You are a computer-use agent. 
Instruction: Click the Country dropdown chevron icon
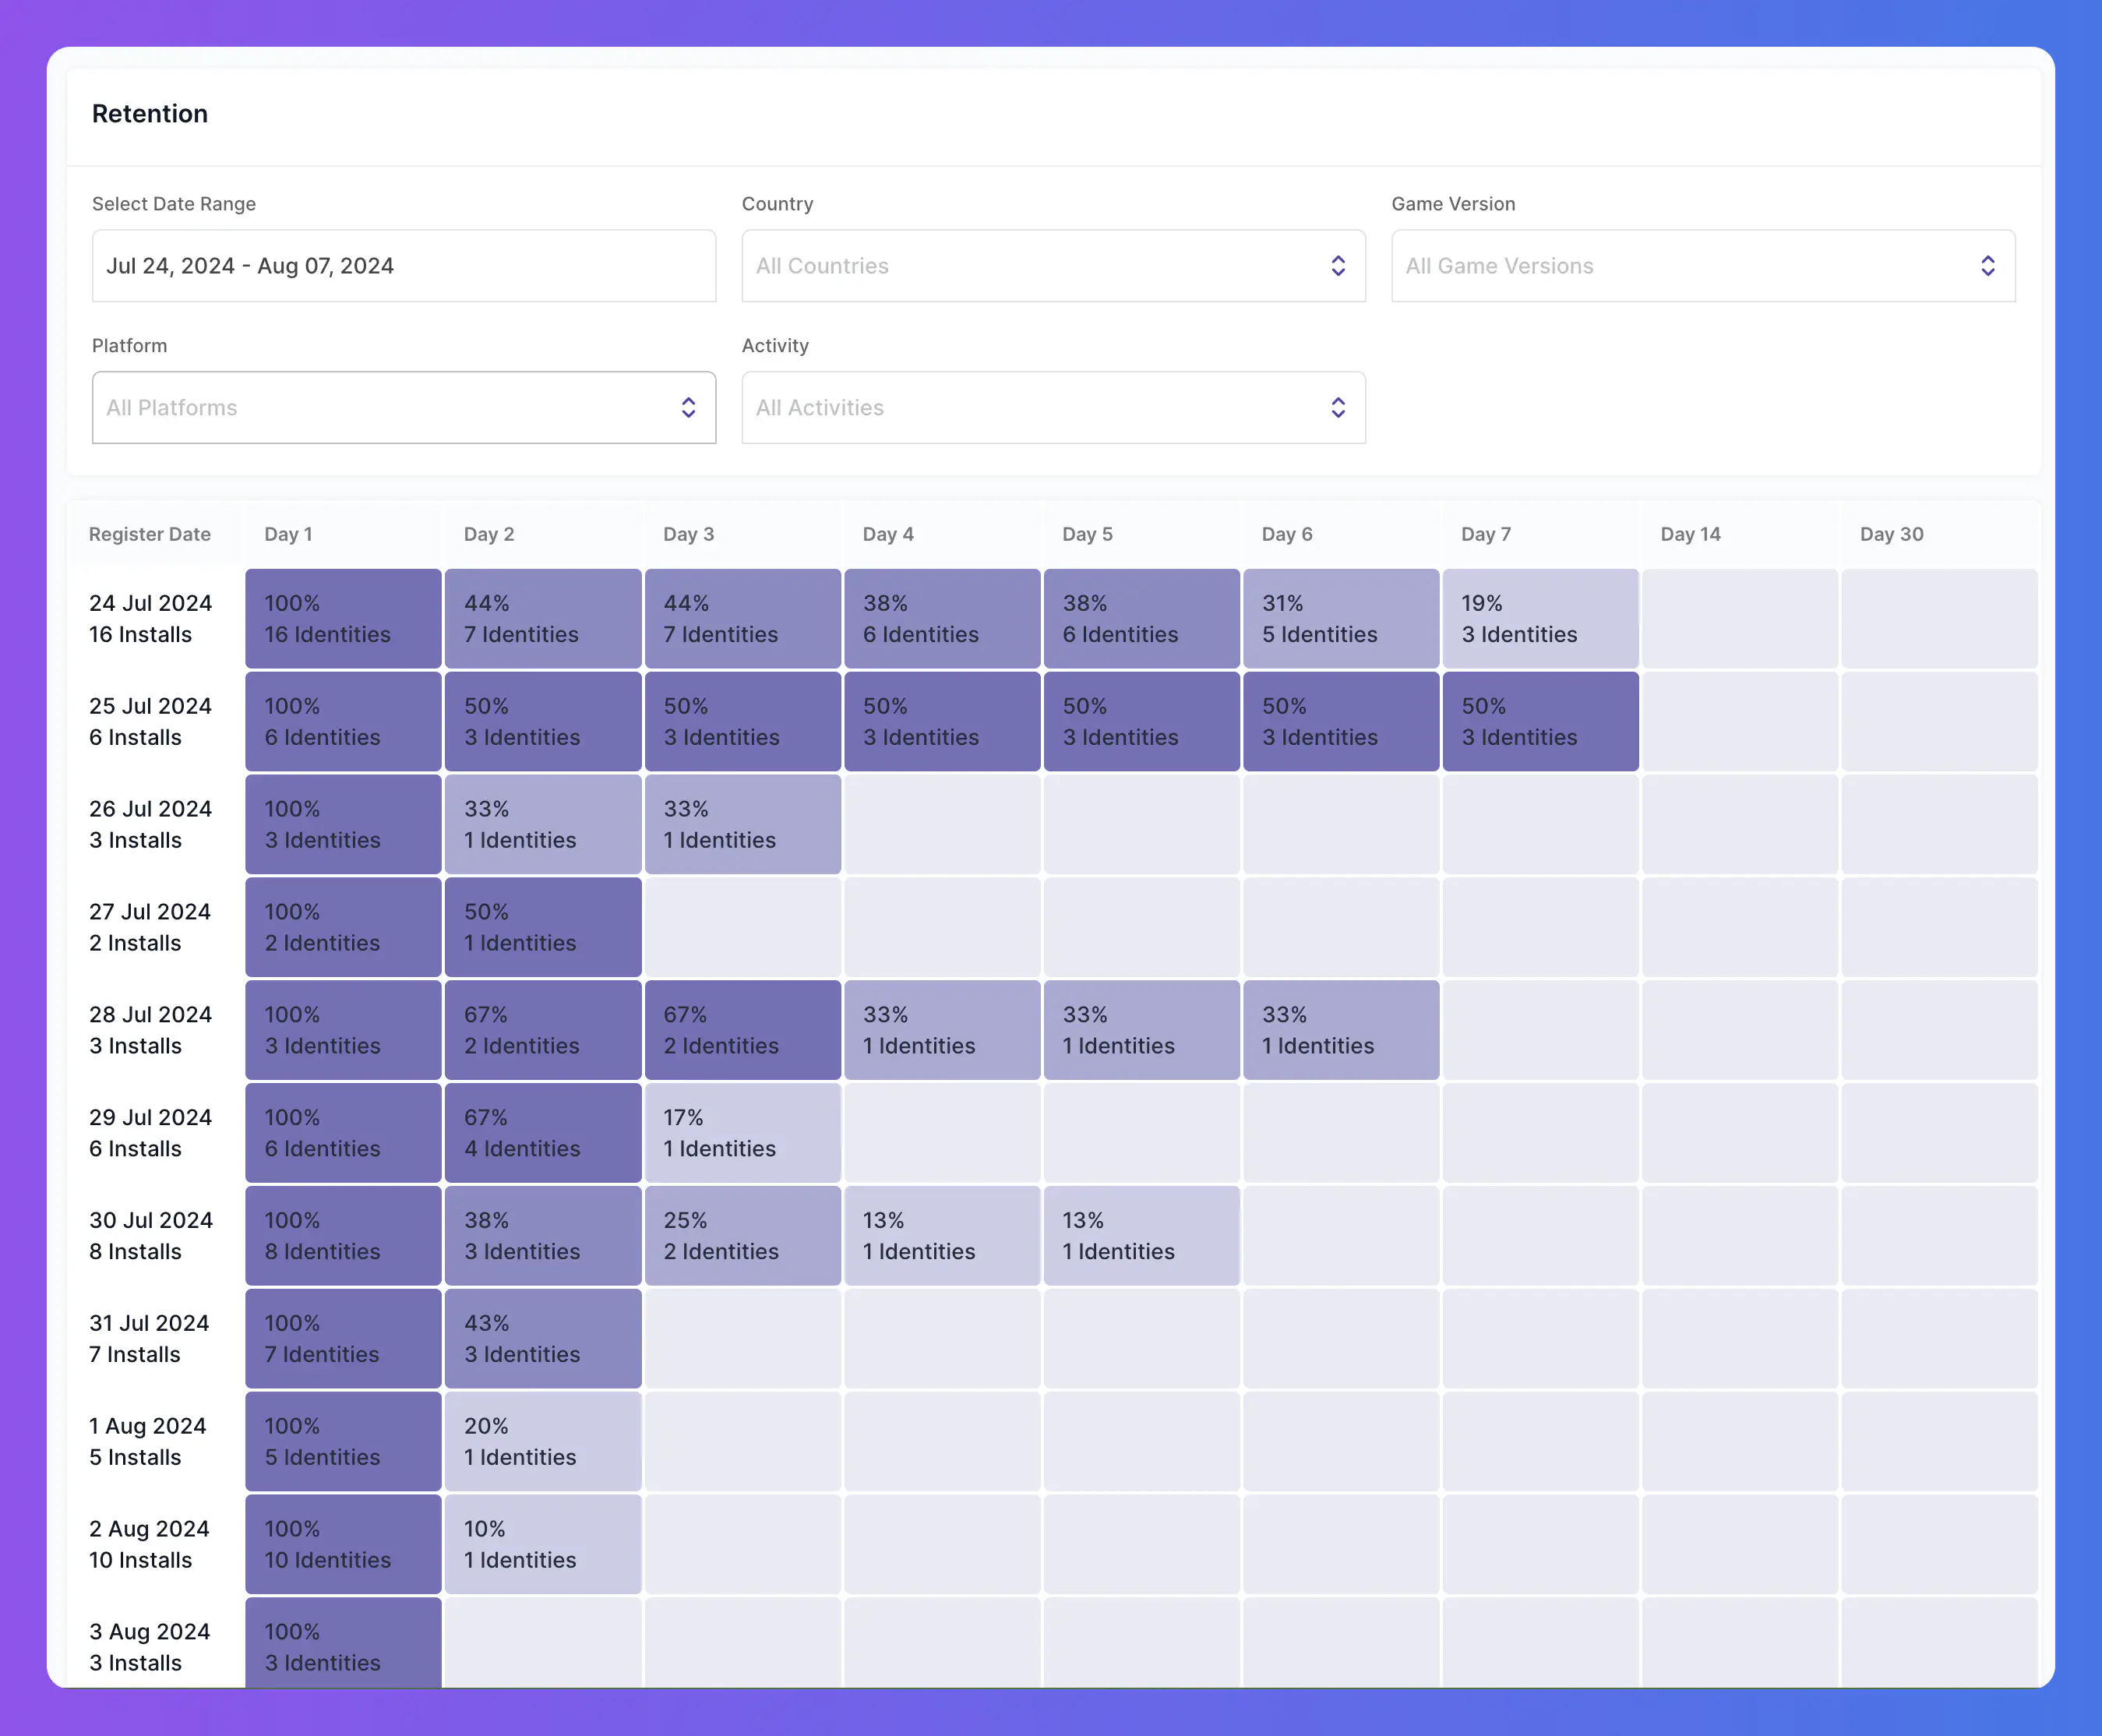[1338, 266]
